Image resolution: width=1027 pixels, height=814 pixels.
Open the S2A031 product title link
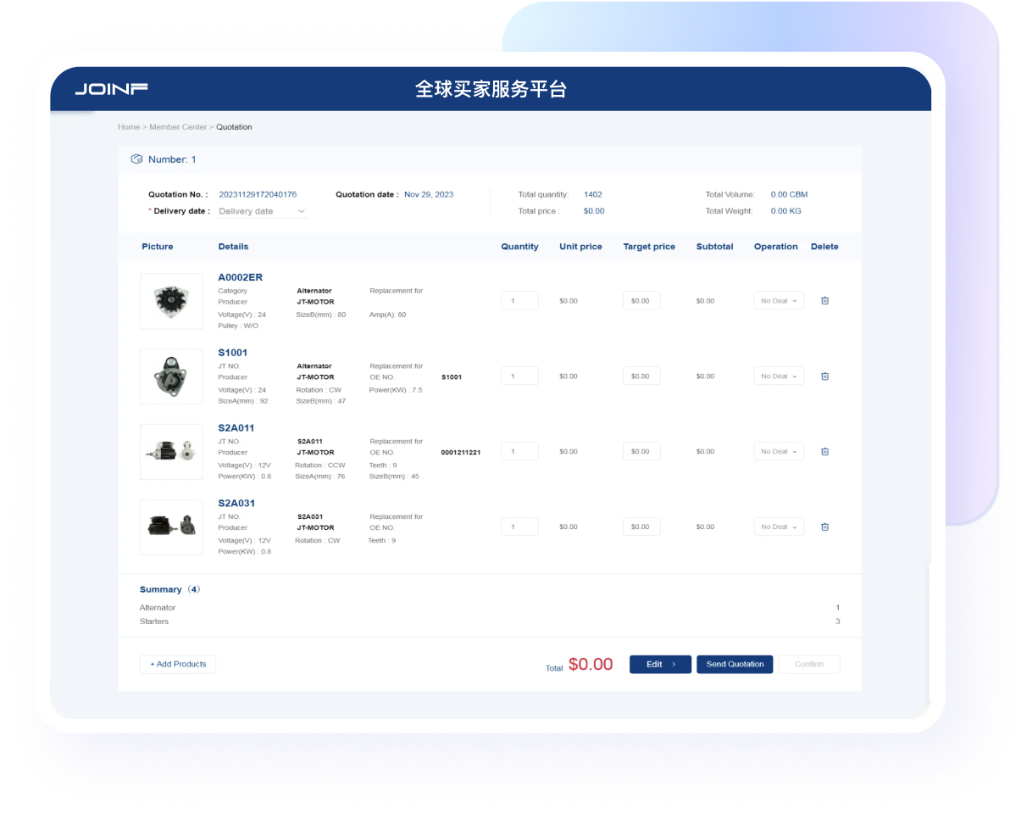(x=236, y=503)
